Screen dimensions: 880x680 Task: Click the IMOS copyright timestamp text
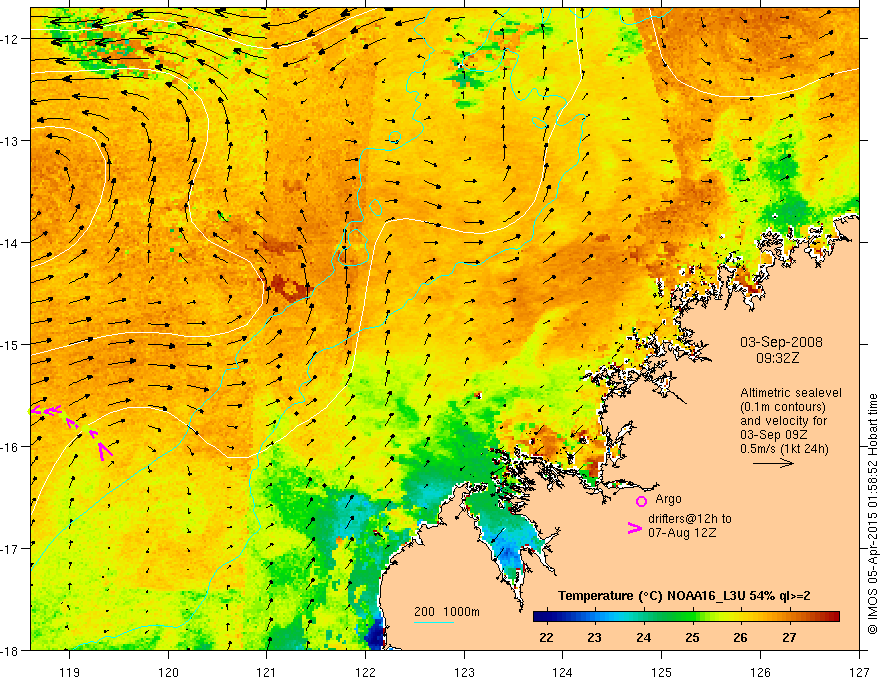(x=872, y=514)
